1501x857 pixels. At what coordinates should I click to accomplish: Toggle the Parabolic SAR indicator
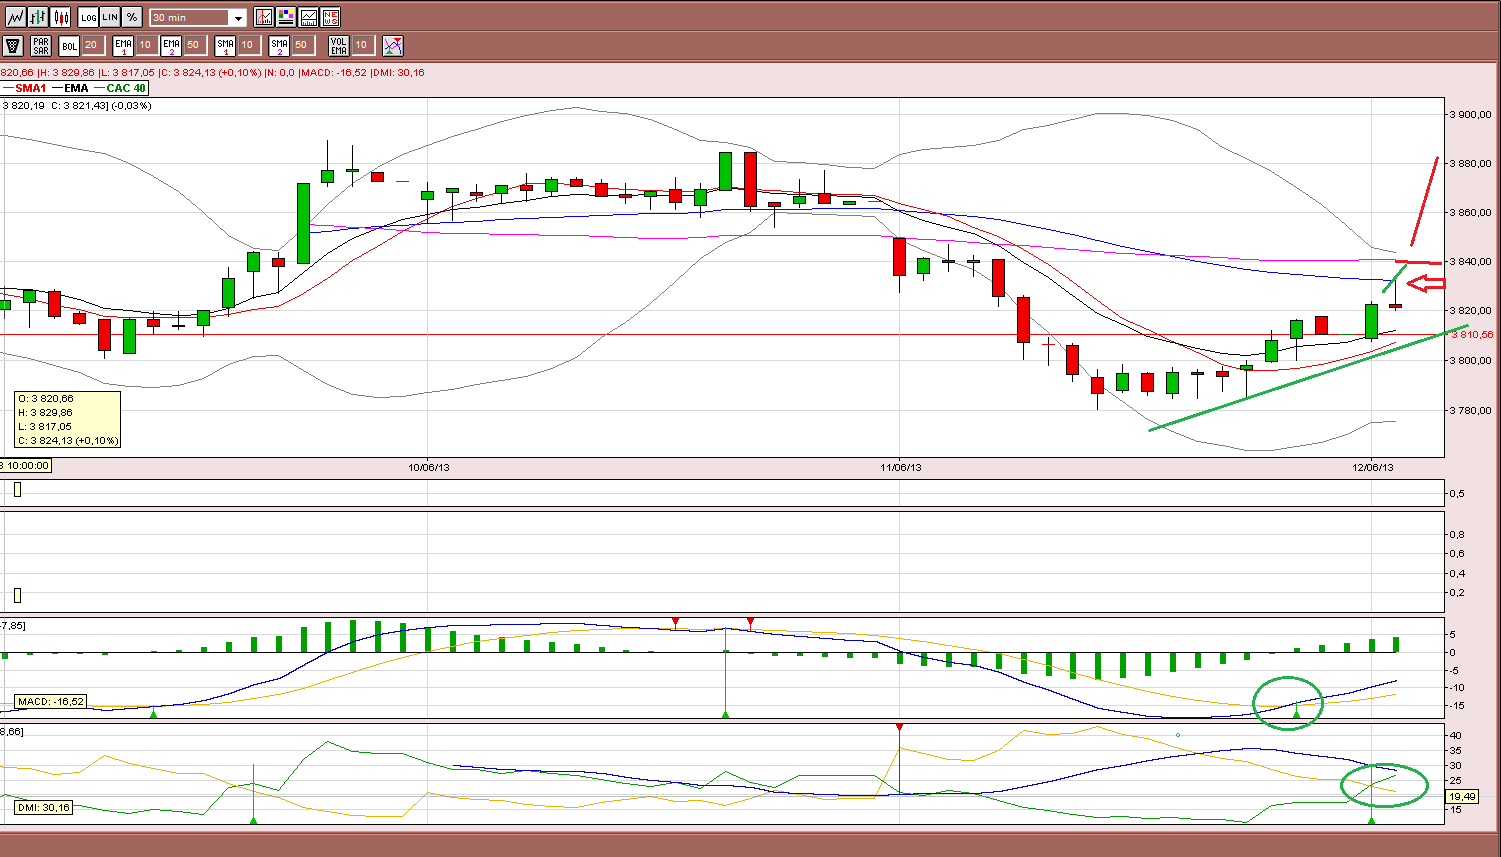point(41,45)
